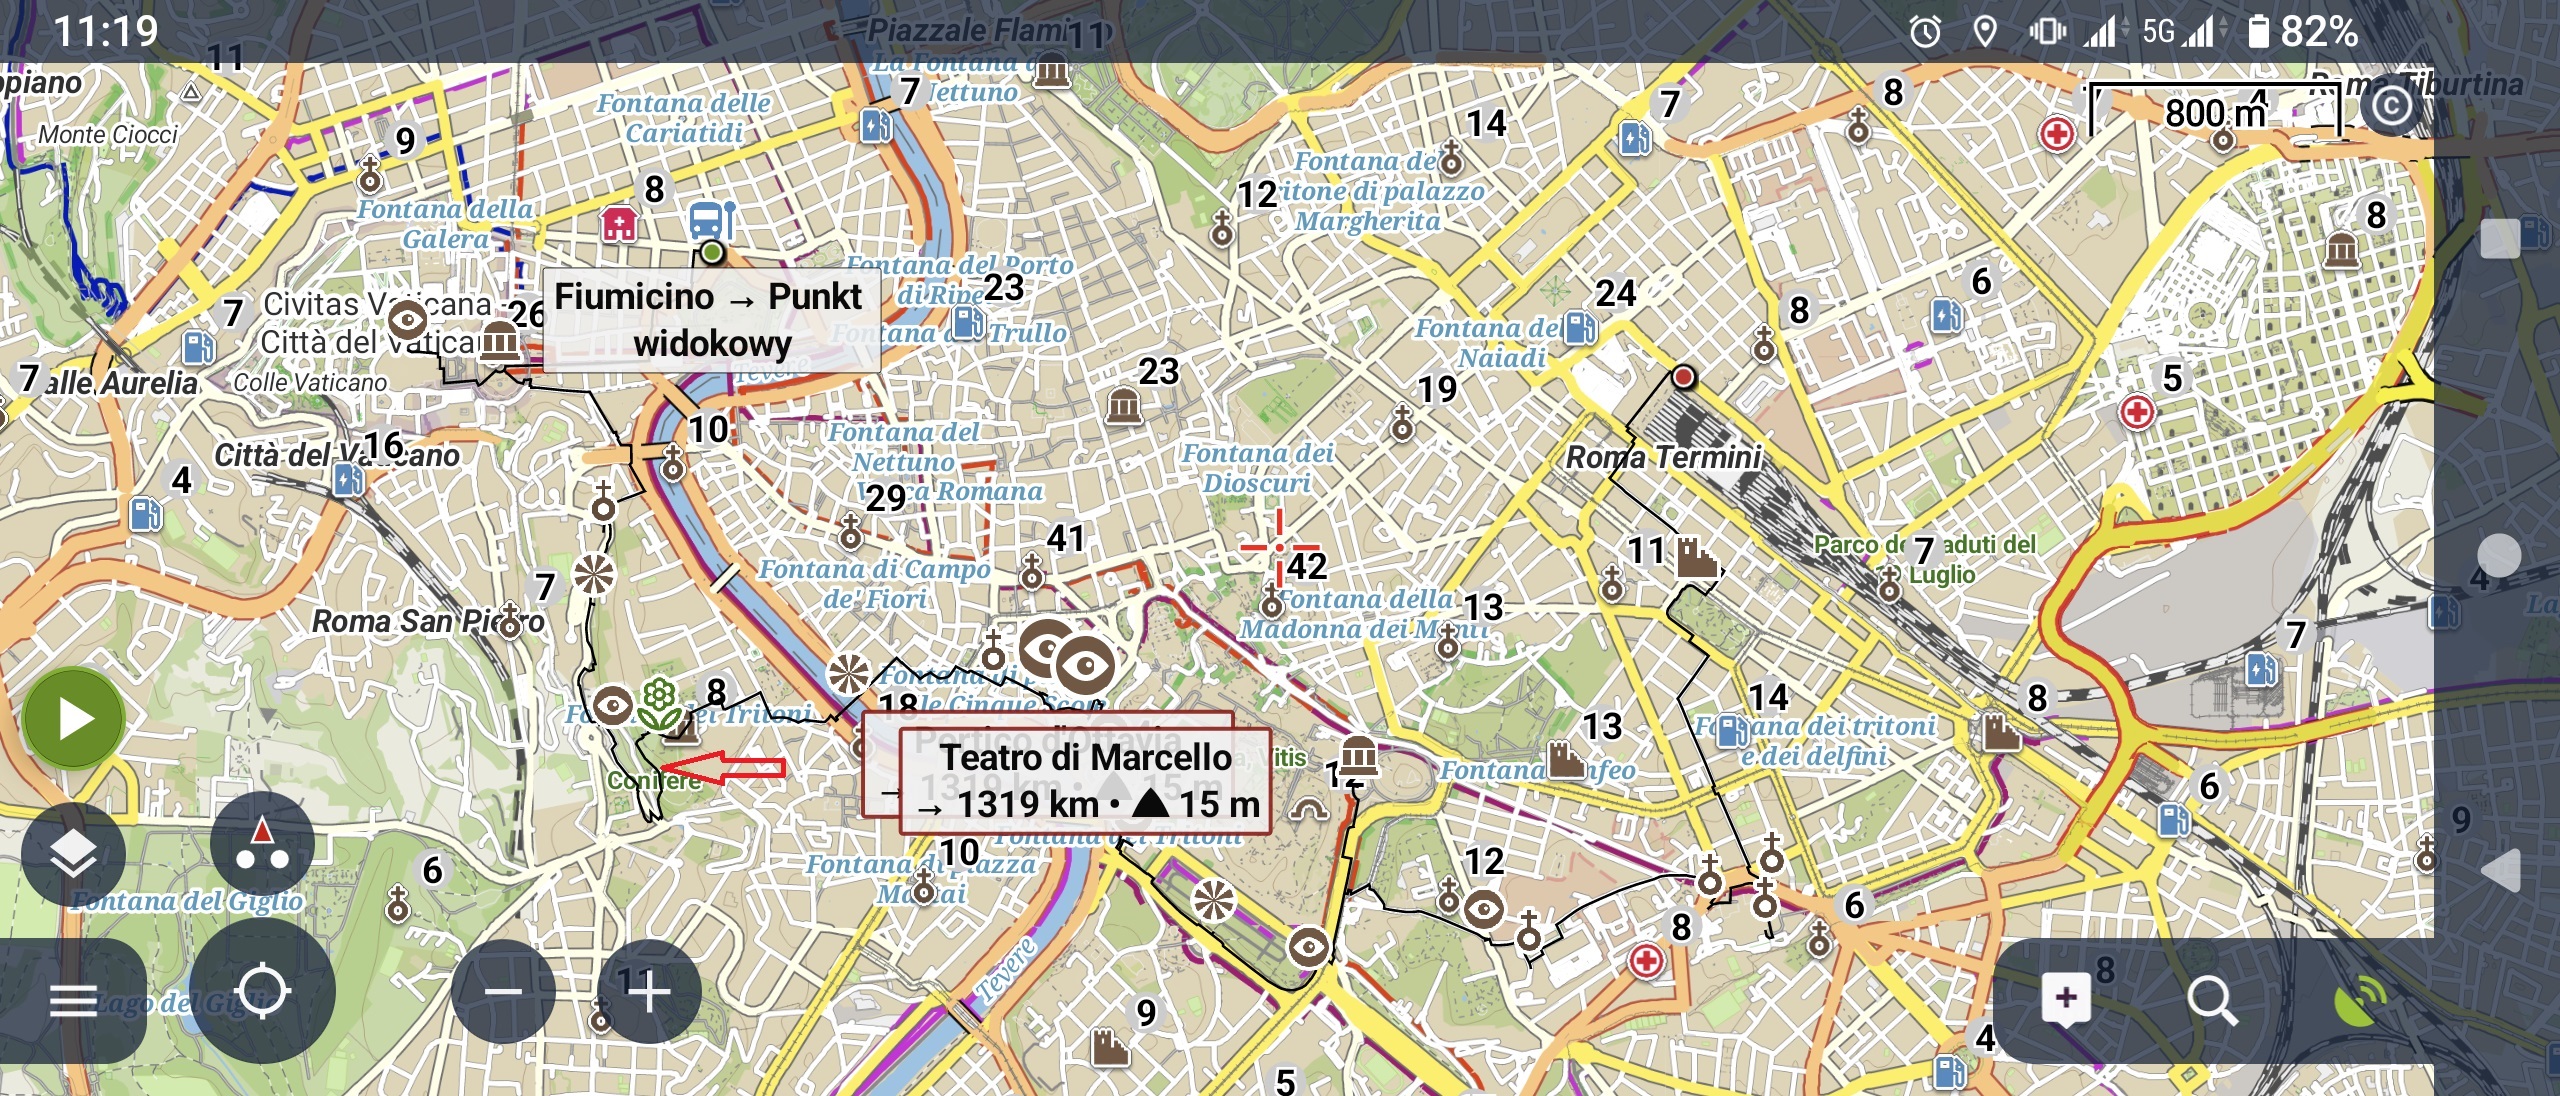Viewport: 2560px width, 1096px height.
Task: Tap the Android home circle button
Action: tap(2500, 555)
